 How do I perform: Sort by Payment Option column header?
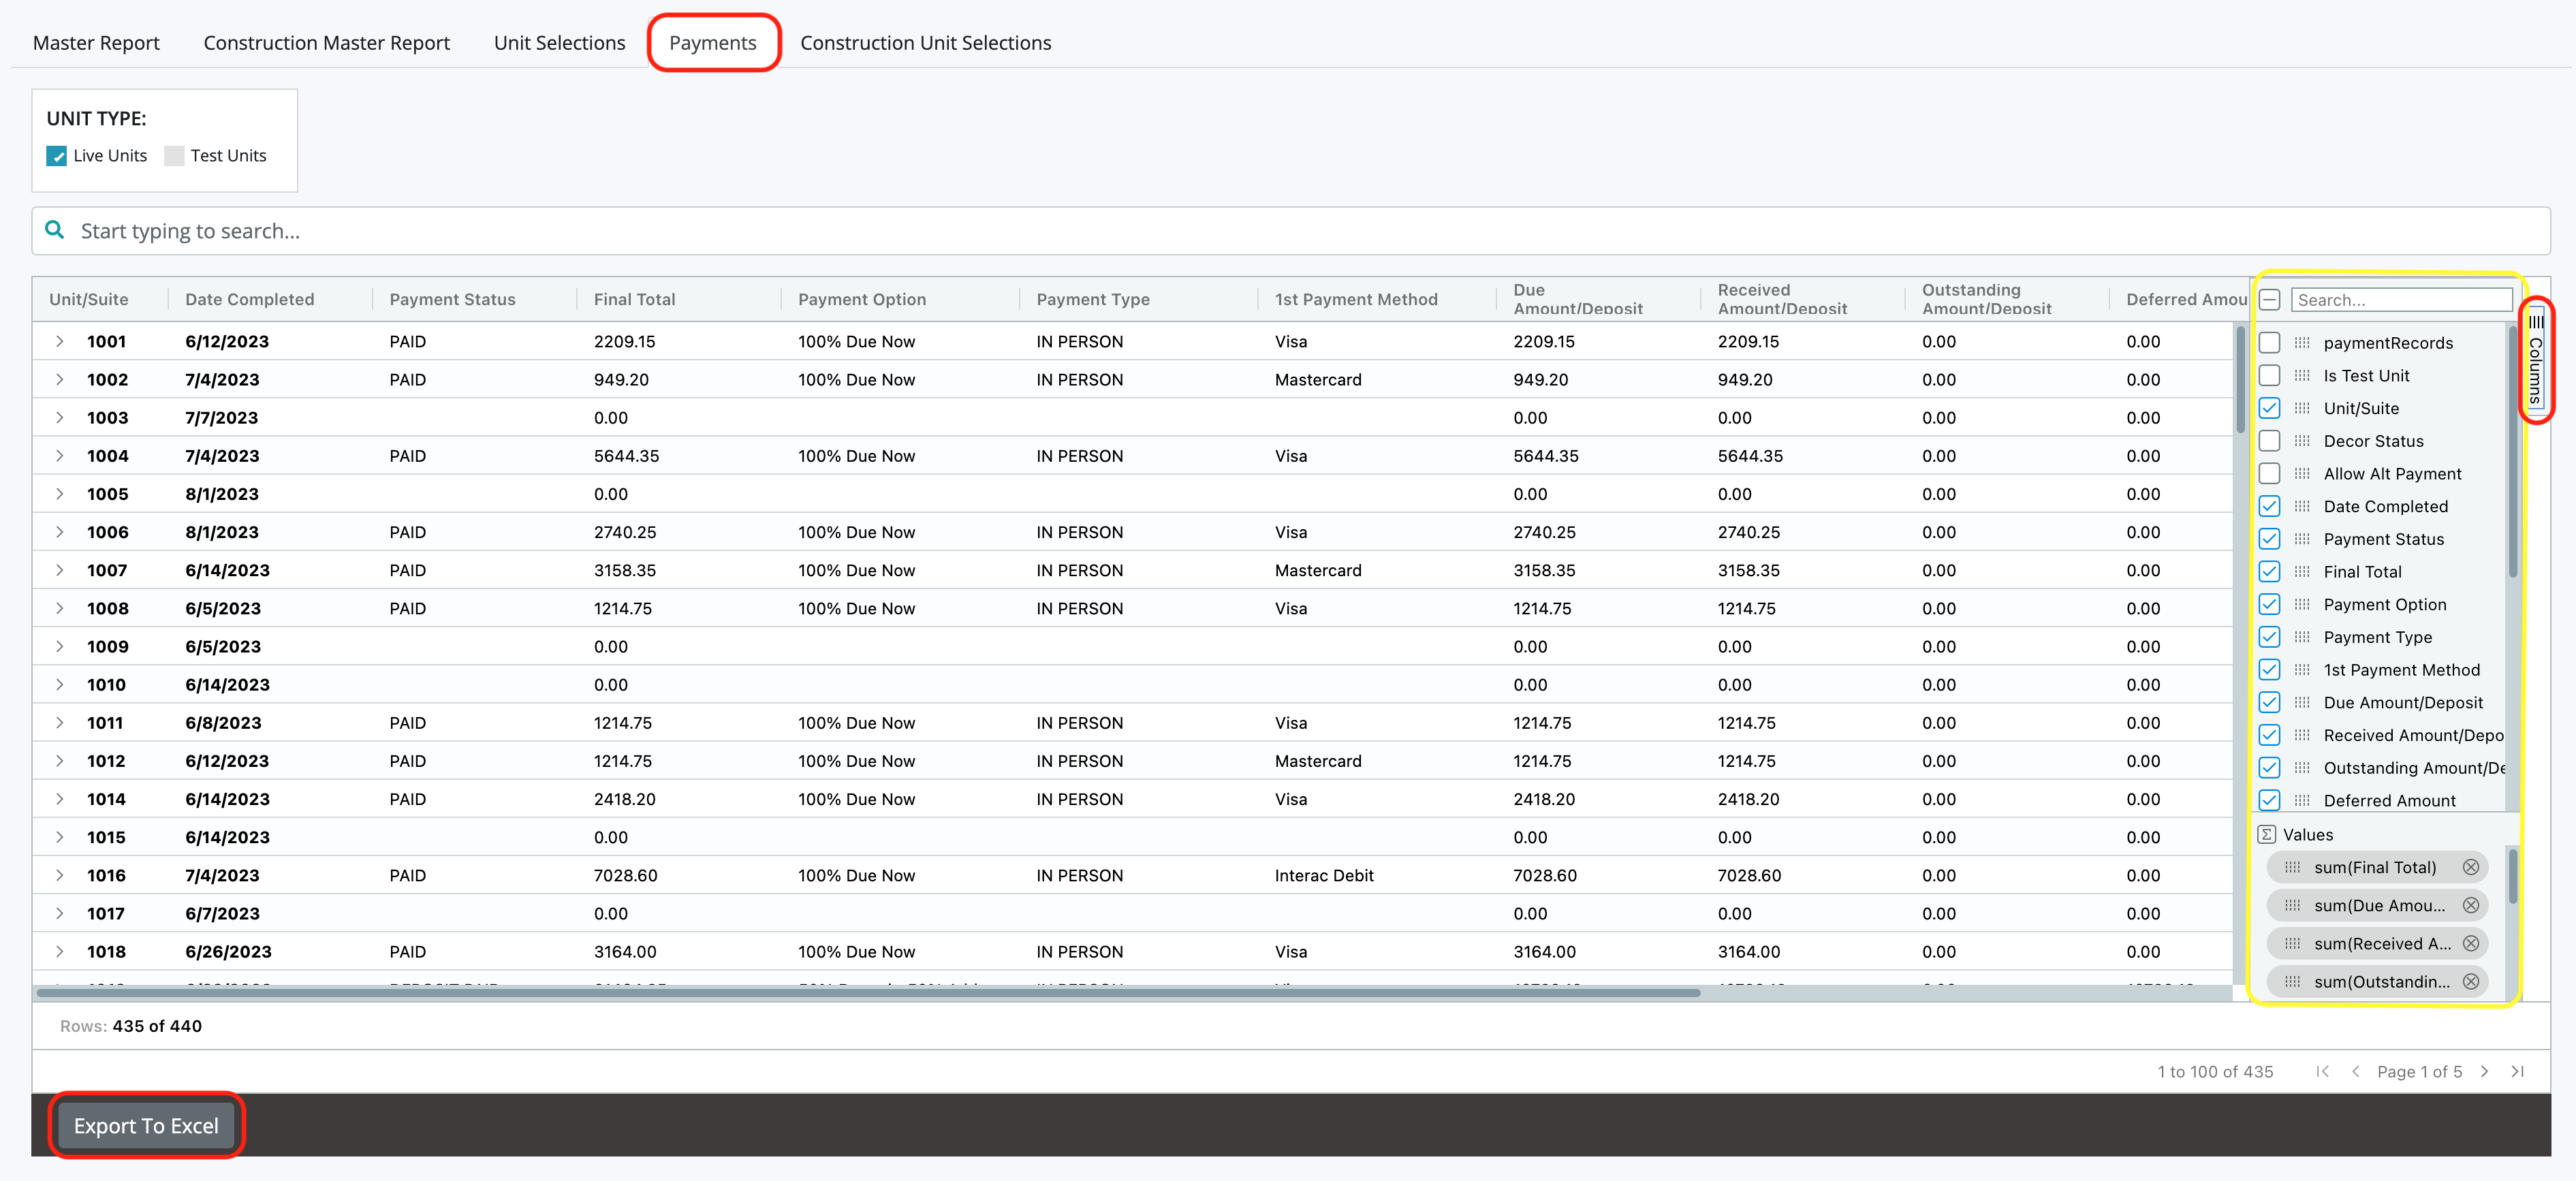pos(862,299)
